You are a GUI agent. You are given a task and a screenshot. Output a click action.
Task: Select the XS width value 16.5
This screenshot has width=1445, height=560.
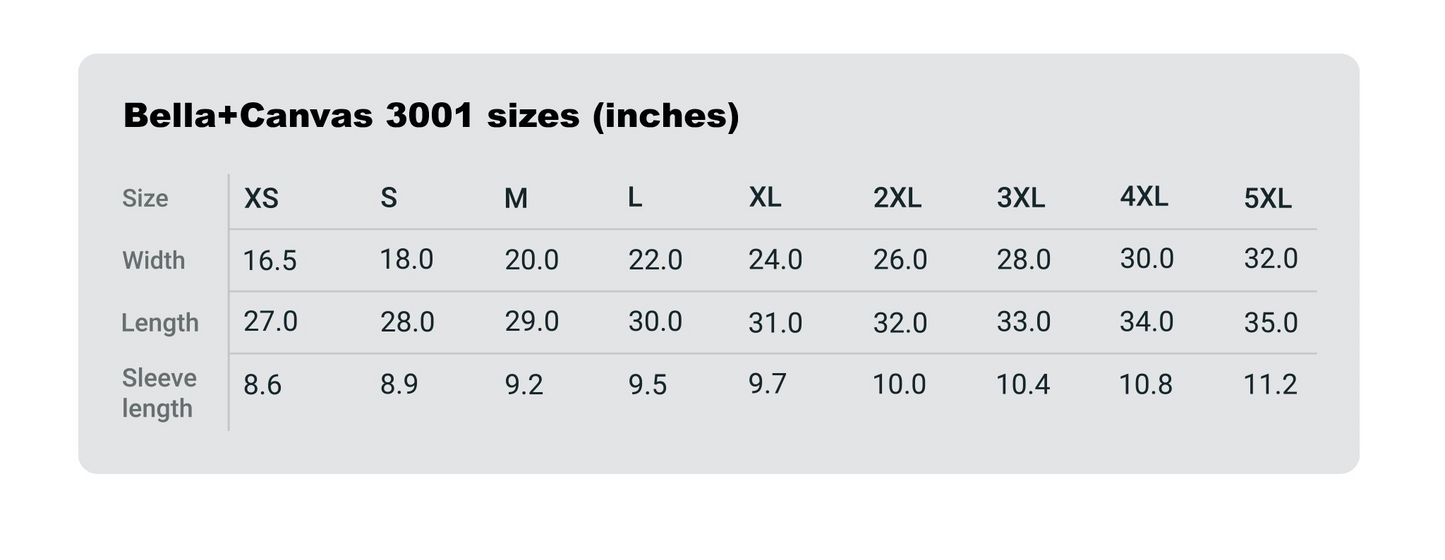[x=270, y=261]
